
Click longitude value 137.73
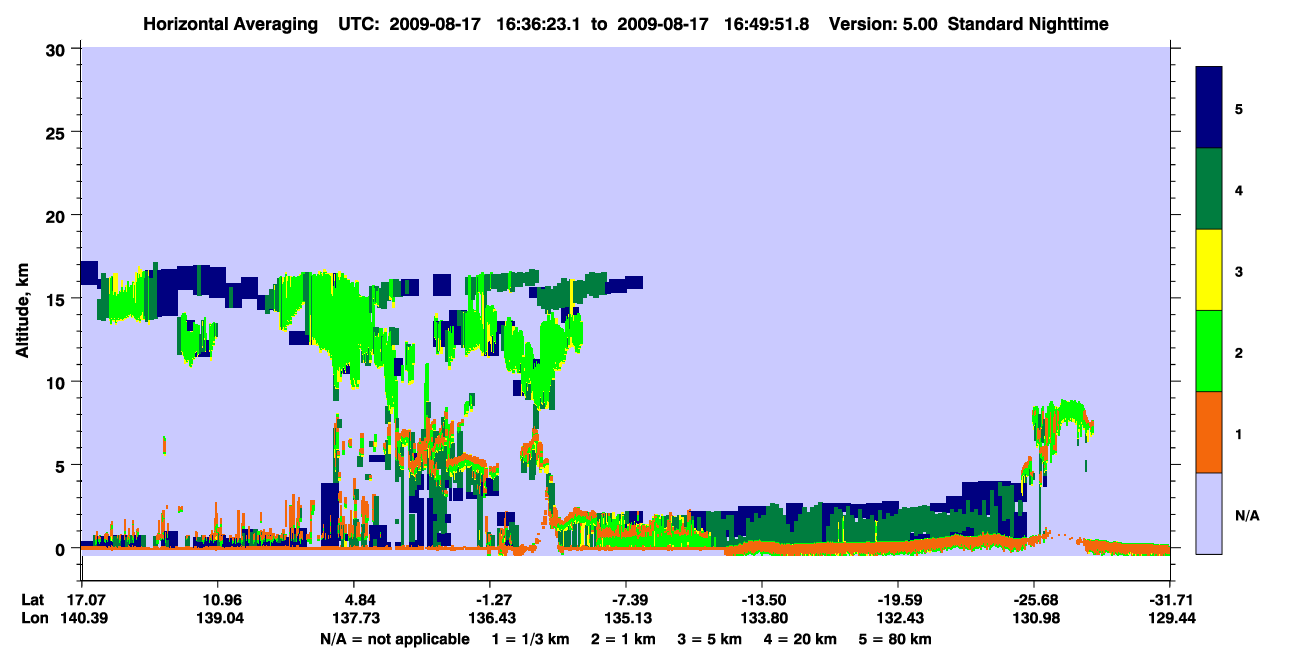tap(354, 618)
